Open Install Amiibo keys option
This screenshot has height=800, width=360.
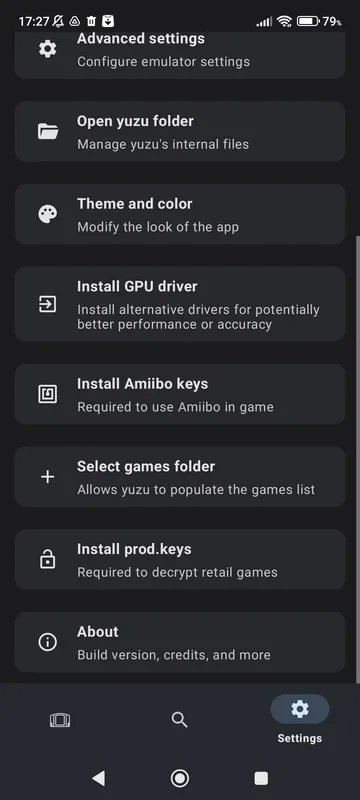pyautogui.click(x=180, y=394)
